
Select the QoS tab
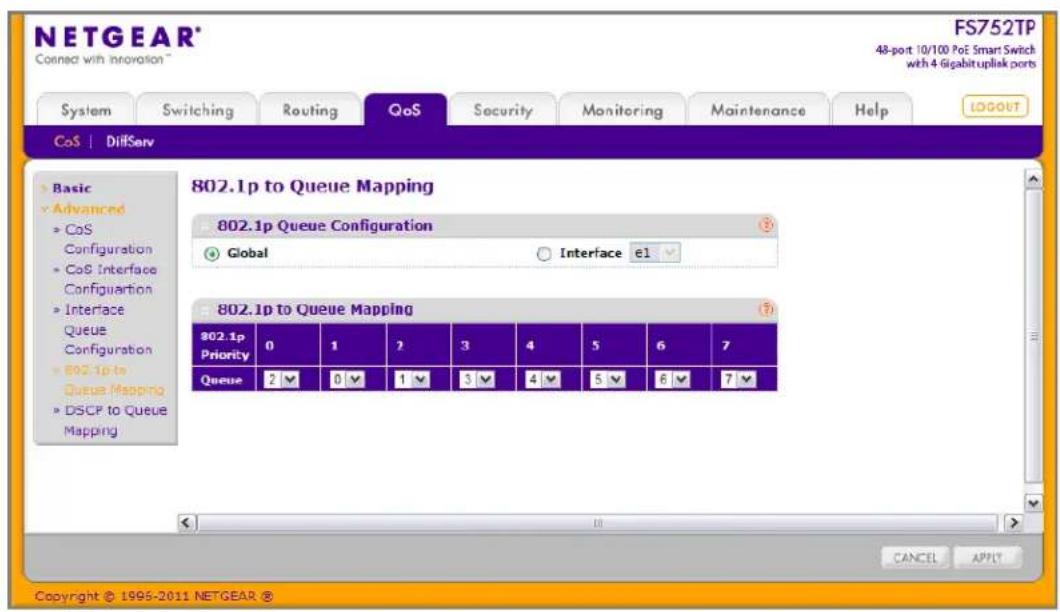pyautogui.click(x=405, y=110)
